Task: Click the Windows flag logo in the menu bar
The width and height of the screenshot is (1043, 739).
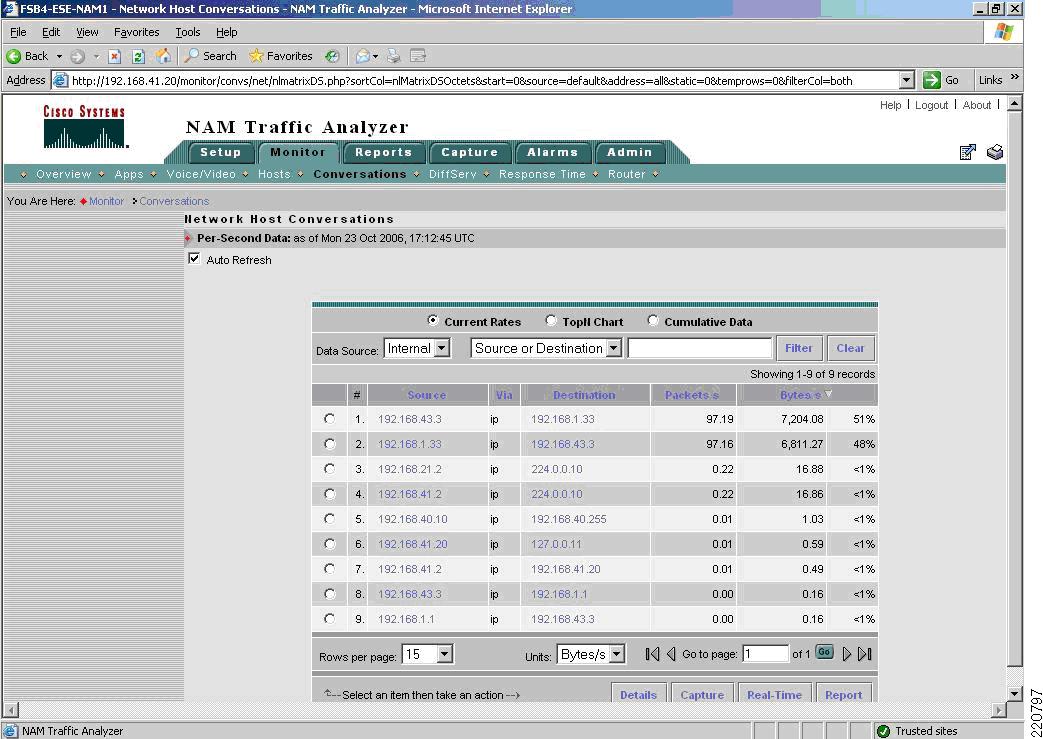Action: click(x=1004, y=32)
